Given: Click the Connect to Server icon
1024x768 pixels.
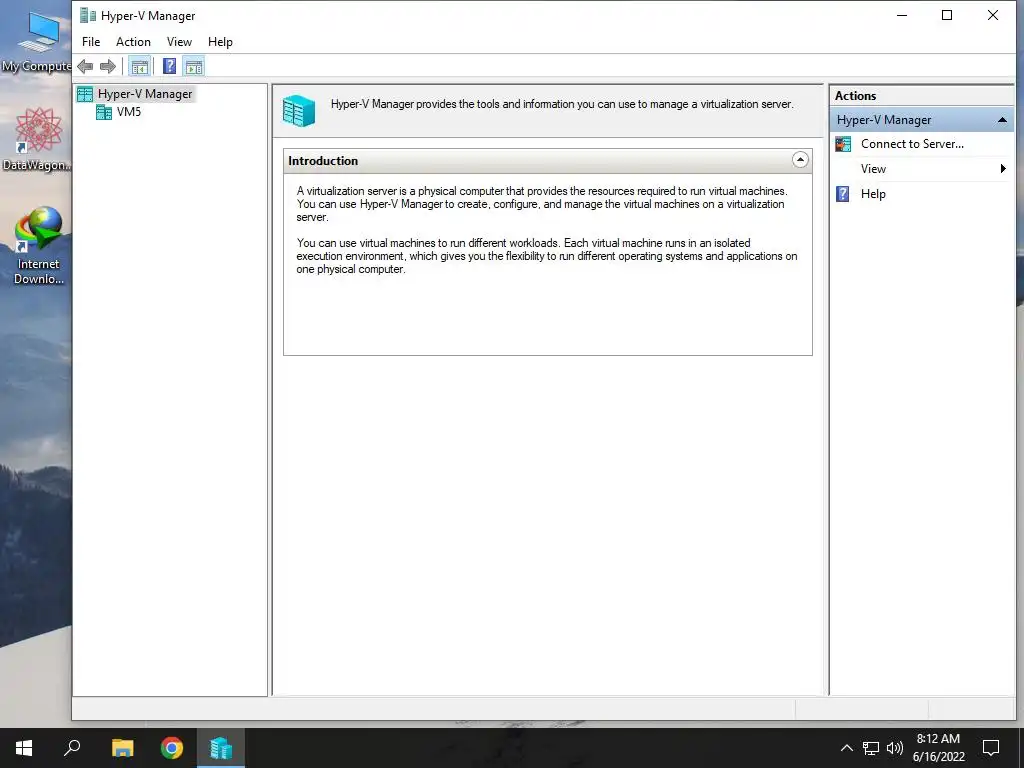Looking at the screenshot, I should click(843, 144).
